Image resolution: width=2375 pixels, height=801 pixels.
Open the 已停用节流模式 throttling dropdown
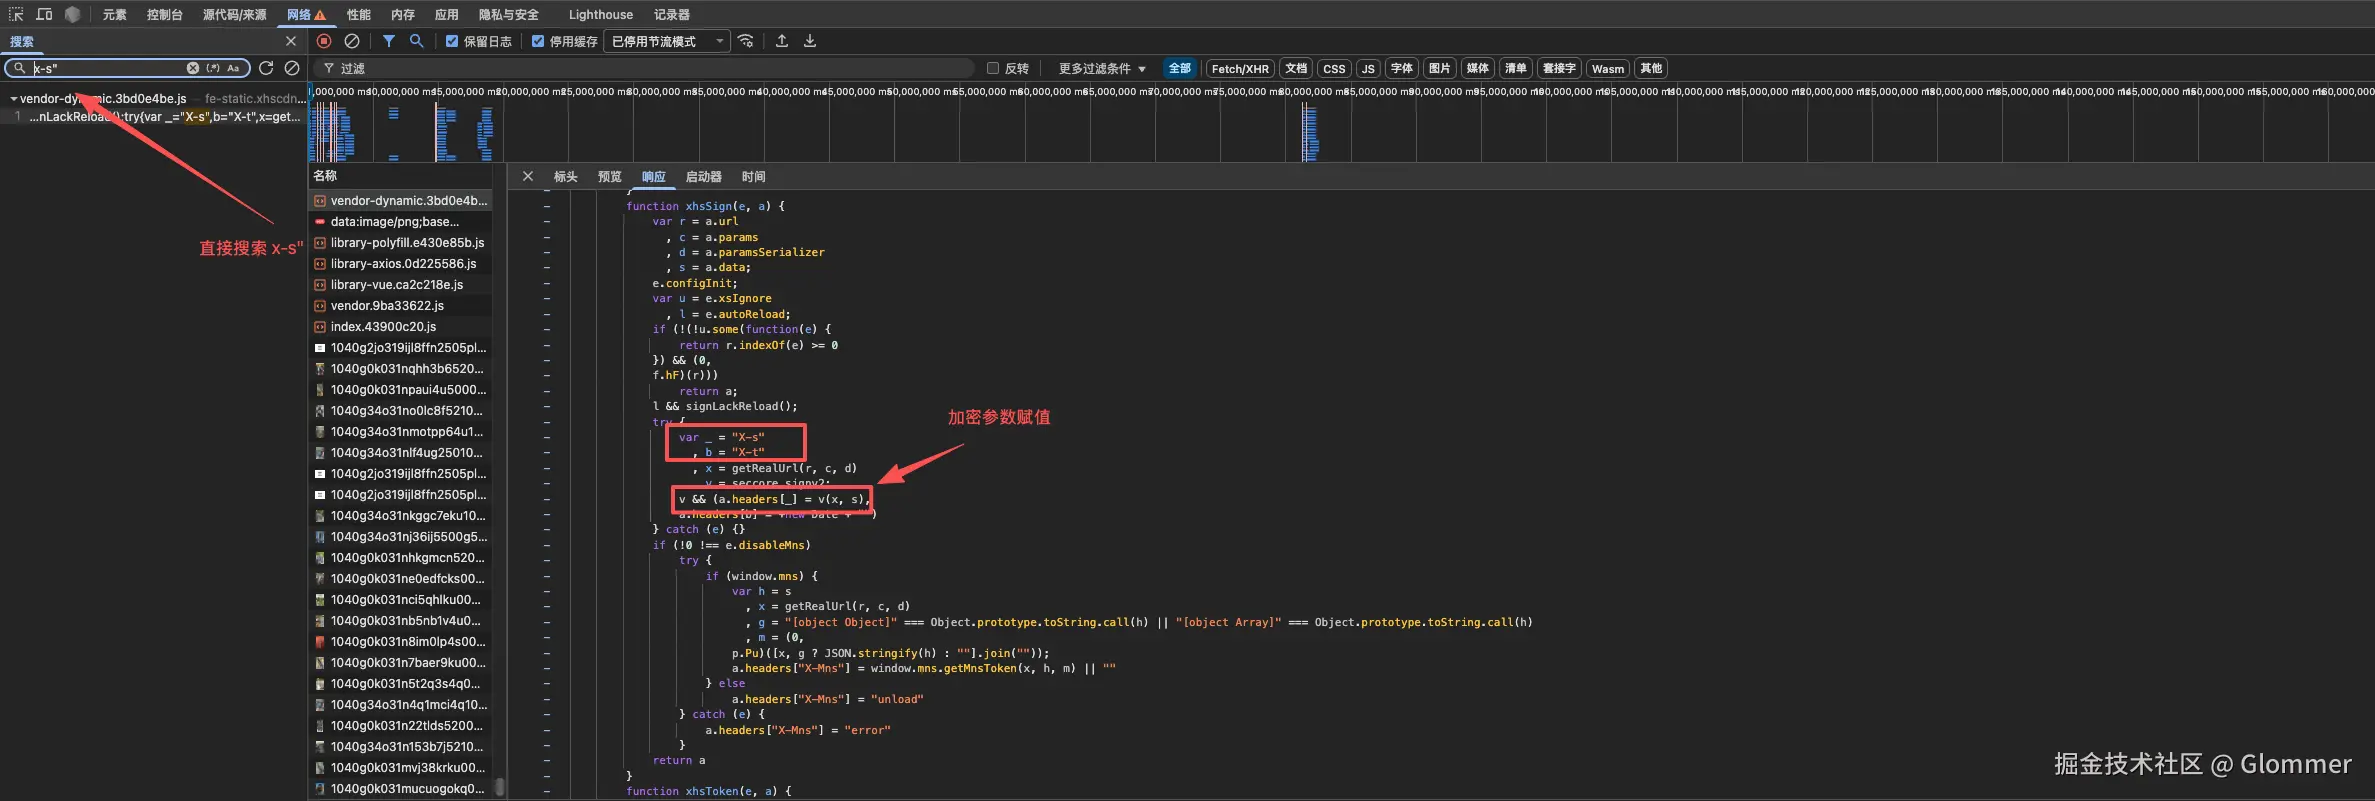click(666, 41)
